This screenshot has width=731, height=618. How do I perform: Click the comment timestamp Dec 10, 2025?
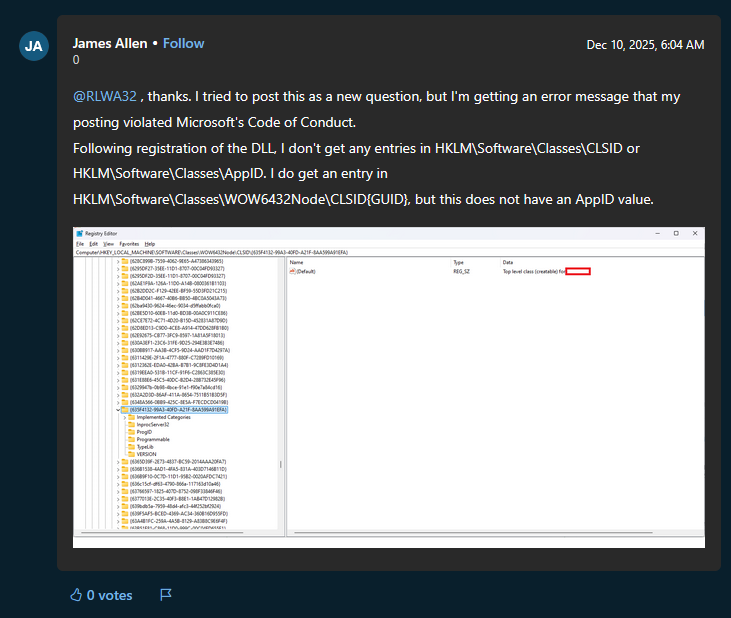click(645, 45)
